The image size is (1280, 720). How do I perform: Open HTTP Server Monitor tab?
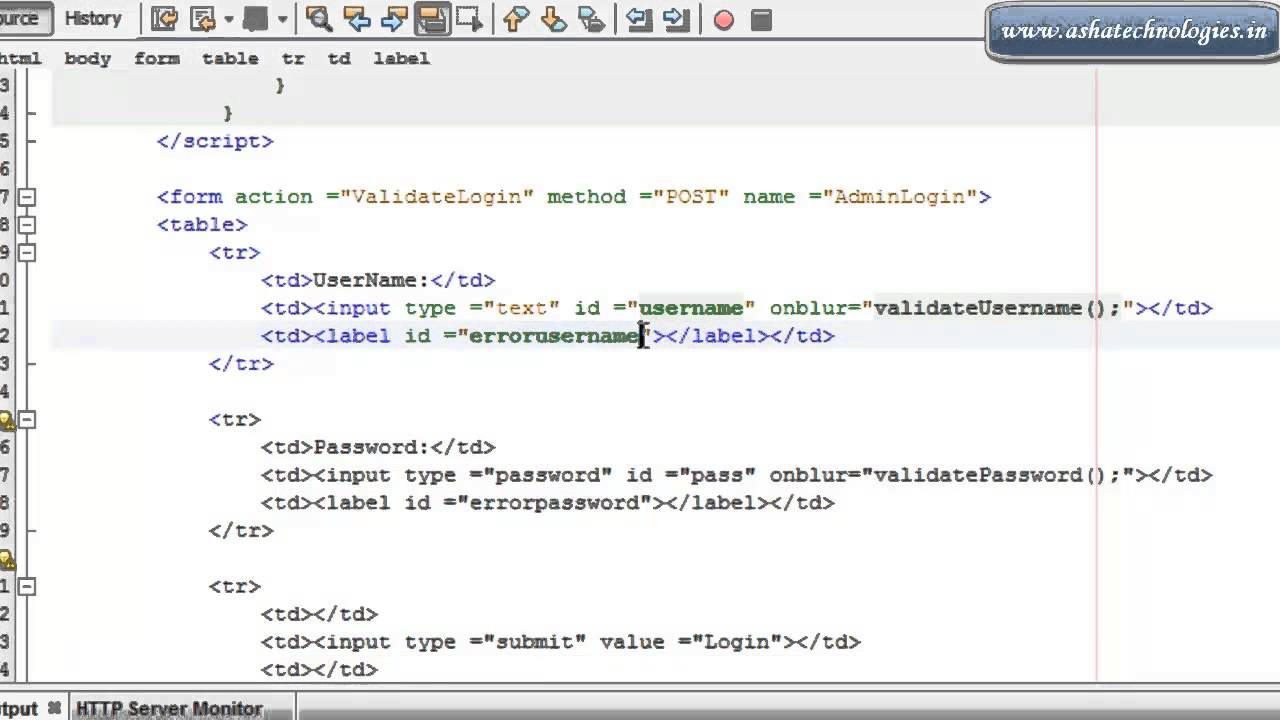(x=169, y=708)
